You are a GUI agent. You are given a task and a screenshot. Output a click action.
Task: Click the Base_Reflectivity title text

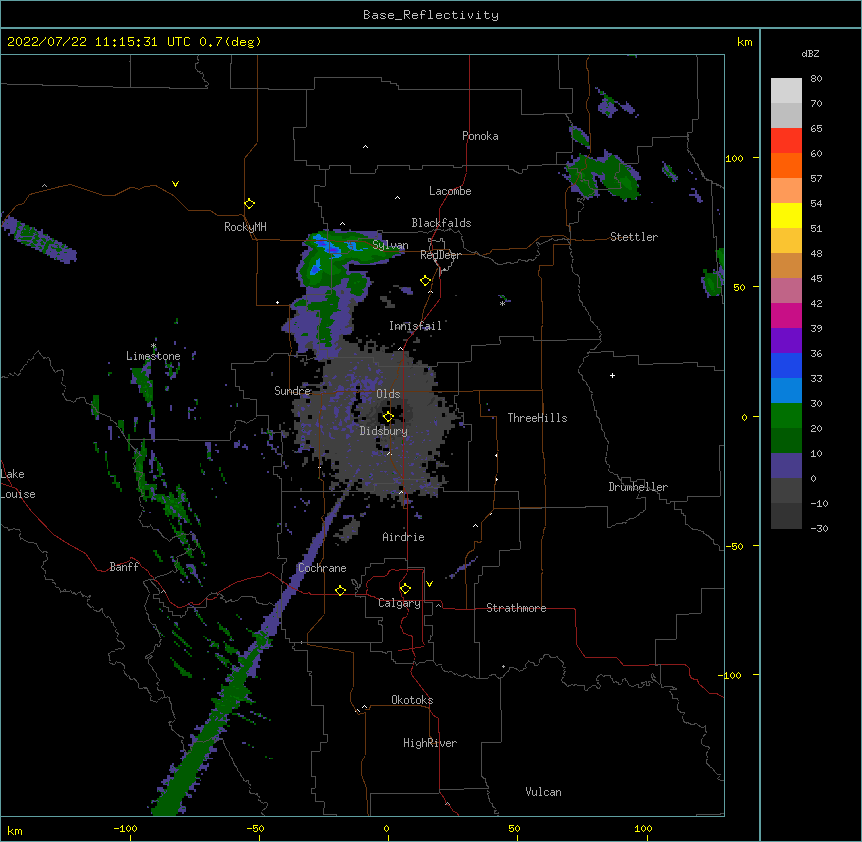tap(431, 15)
